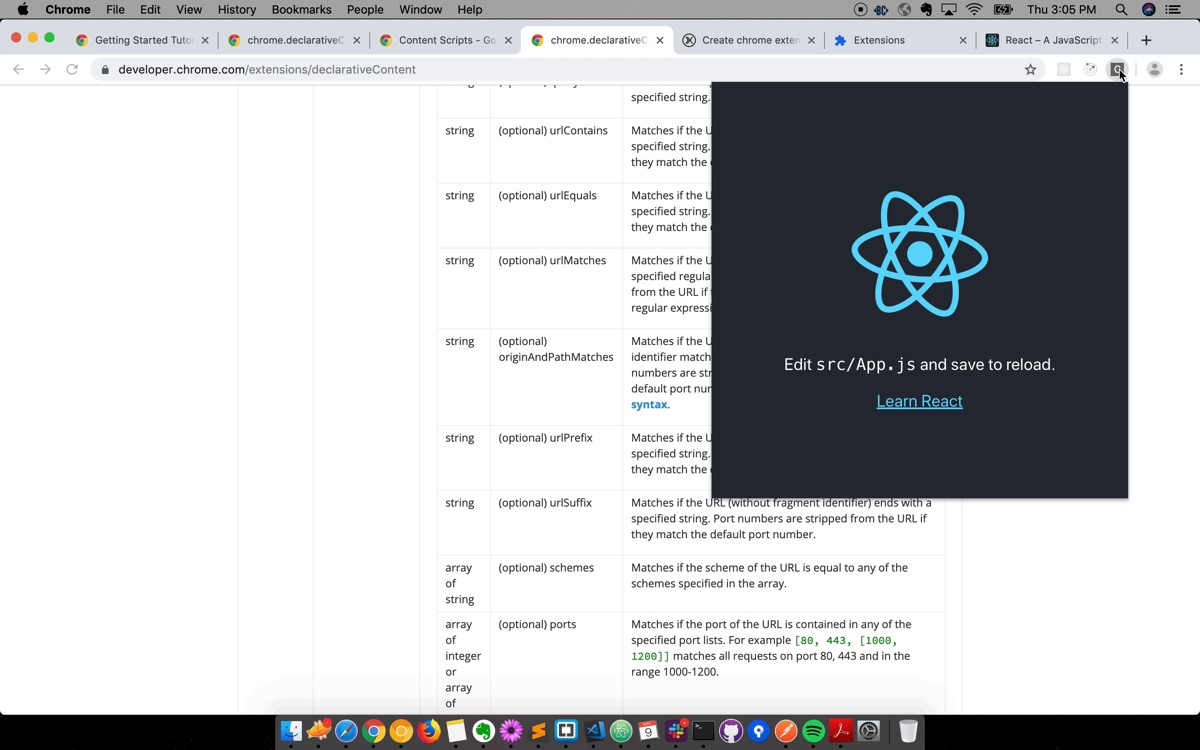This screenshot has height=750, width=1200.
Task: Close the React – A JavaScript tab
Action: [1114, 41]
